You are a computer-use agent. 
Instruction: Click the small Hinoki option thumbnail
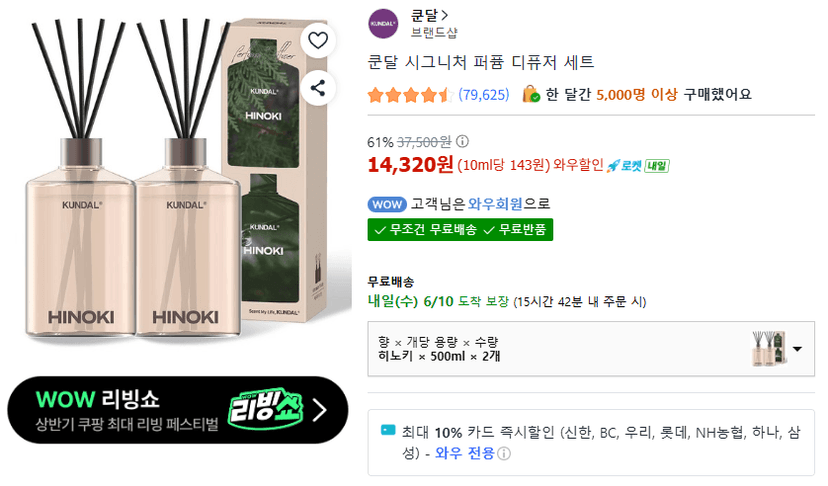coord(769,349)
